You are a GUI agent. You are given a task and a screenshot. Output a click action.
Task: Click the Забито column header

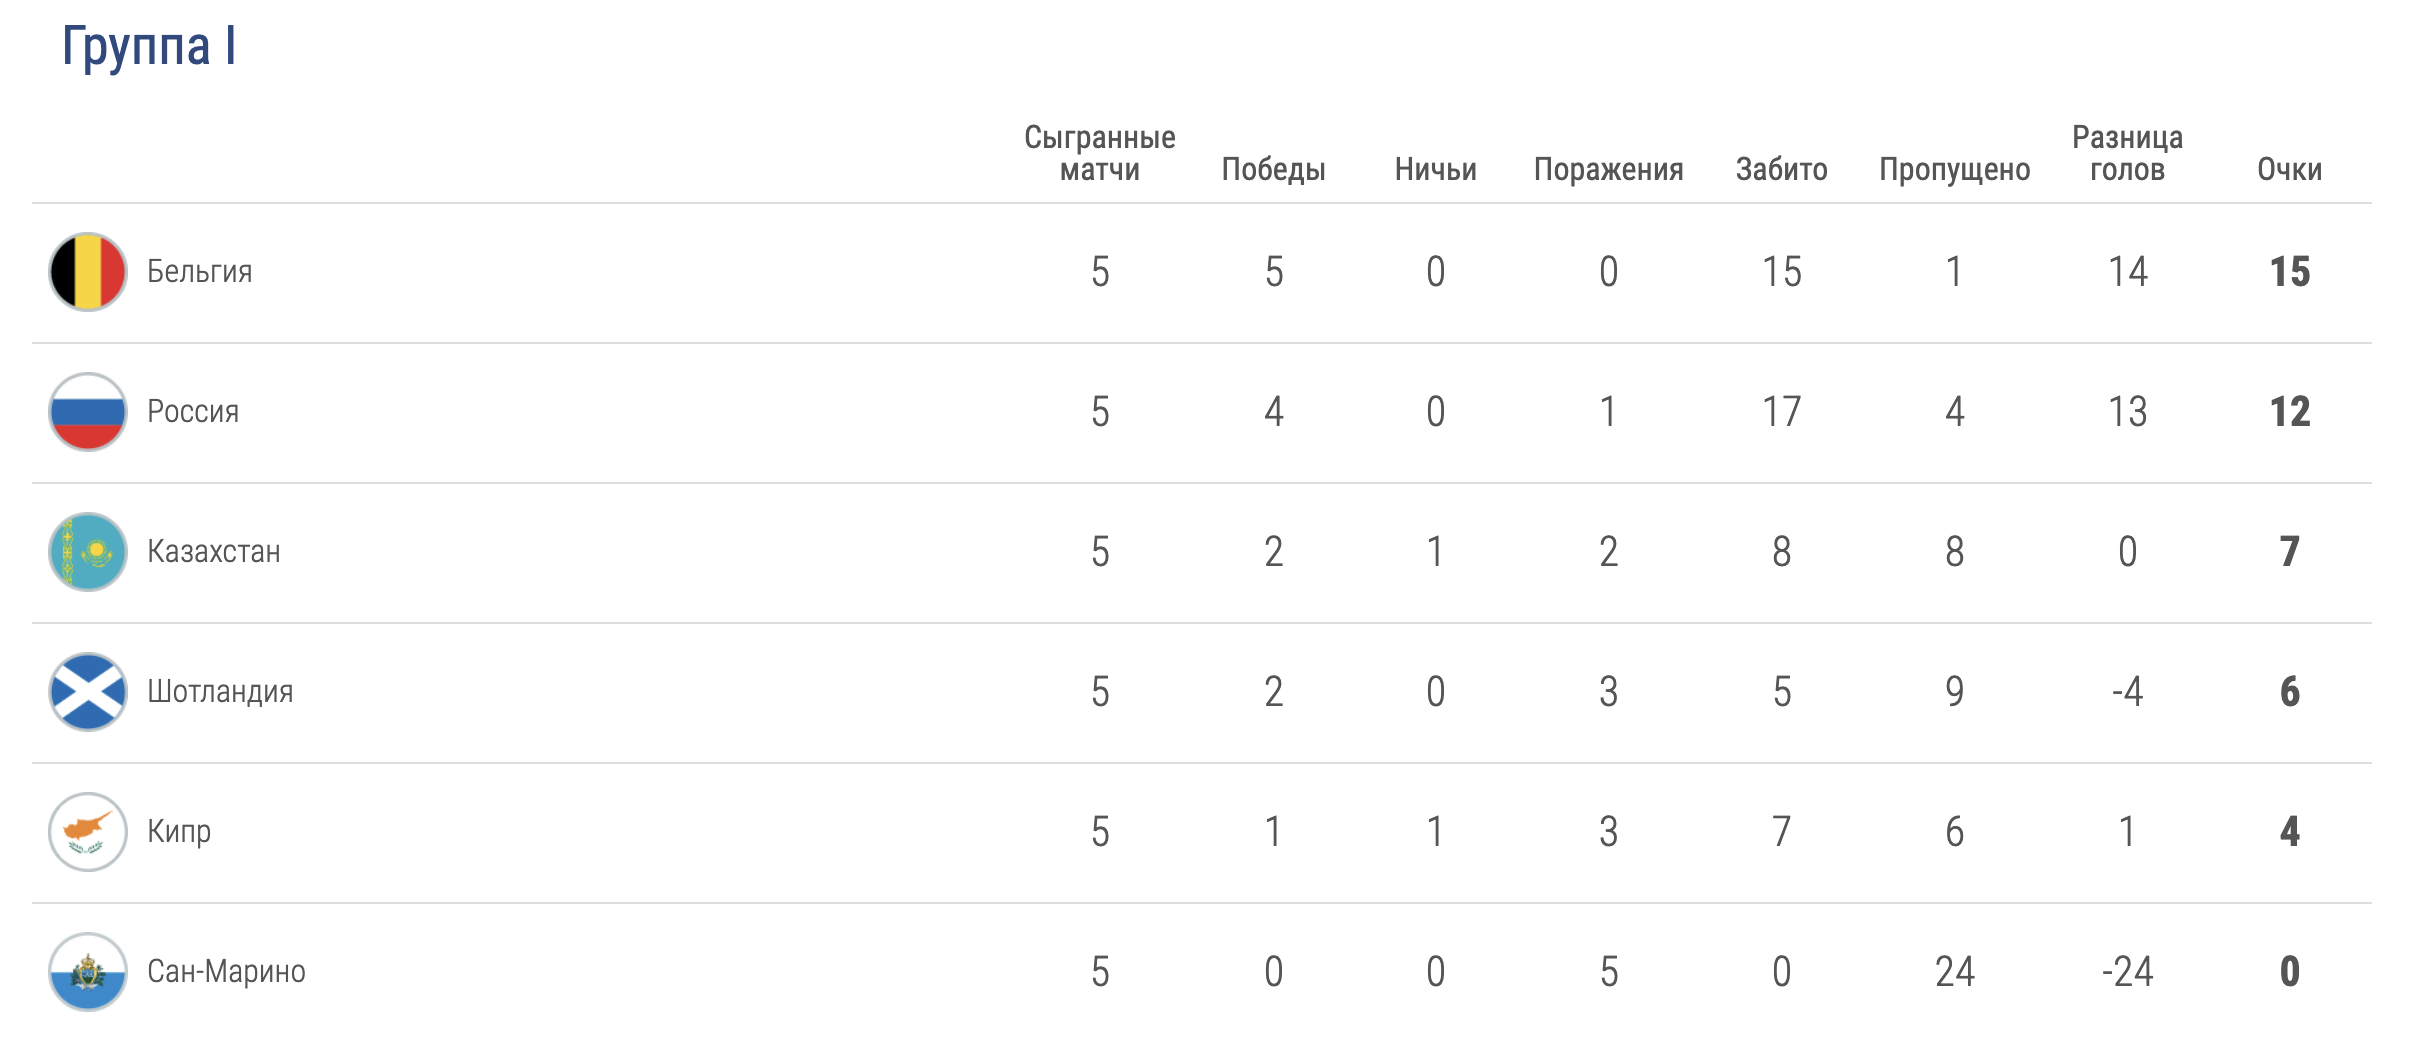coord(1781,170)
